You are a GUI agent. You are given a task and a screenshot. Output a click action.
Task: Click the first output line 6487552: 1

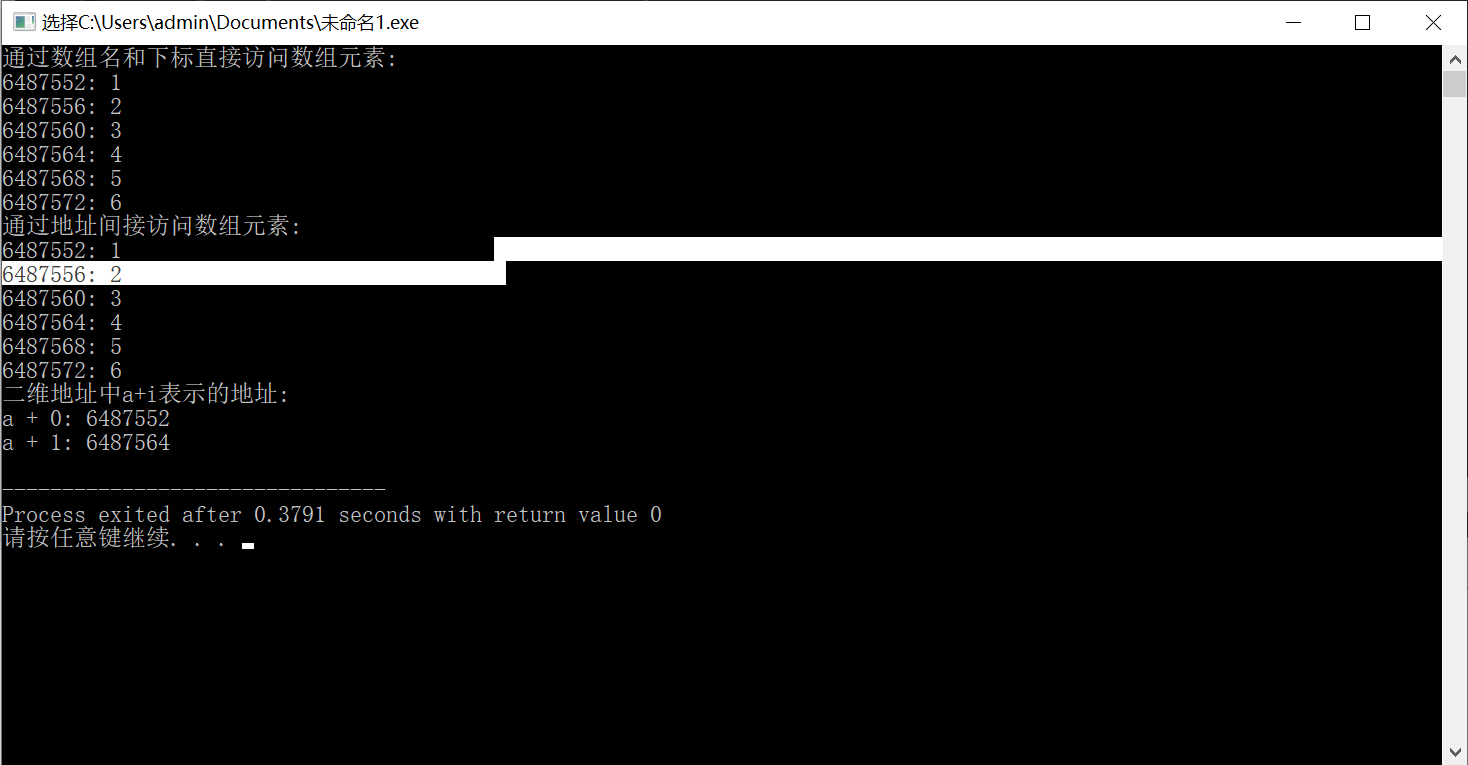(62, 82)
